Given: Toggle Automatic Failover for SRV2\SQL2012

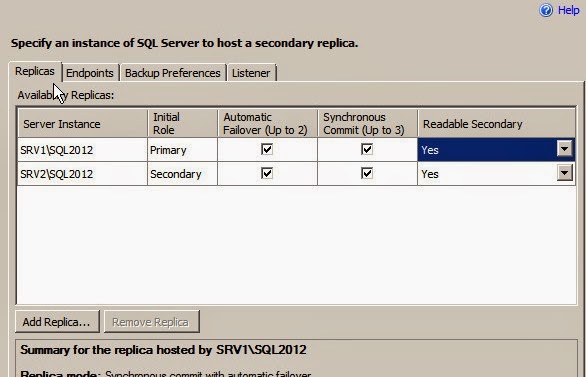Looking at the screenshot, I should pyautogui.click(x=267, y=173).
